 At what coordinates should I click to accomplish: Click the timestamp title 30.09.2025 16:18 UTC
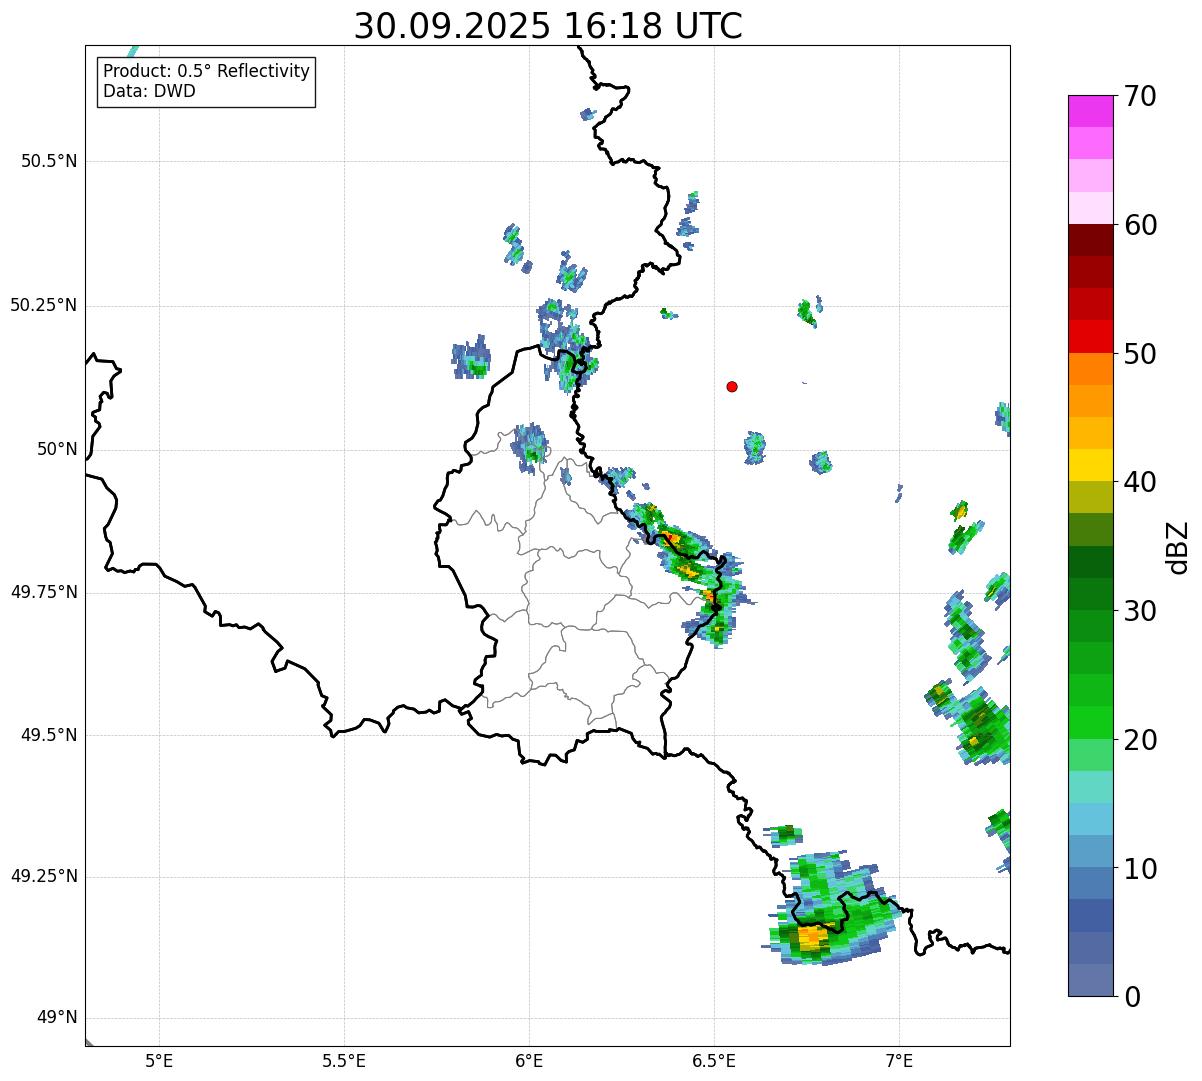pos(548,26)
